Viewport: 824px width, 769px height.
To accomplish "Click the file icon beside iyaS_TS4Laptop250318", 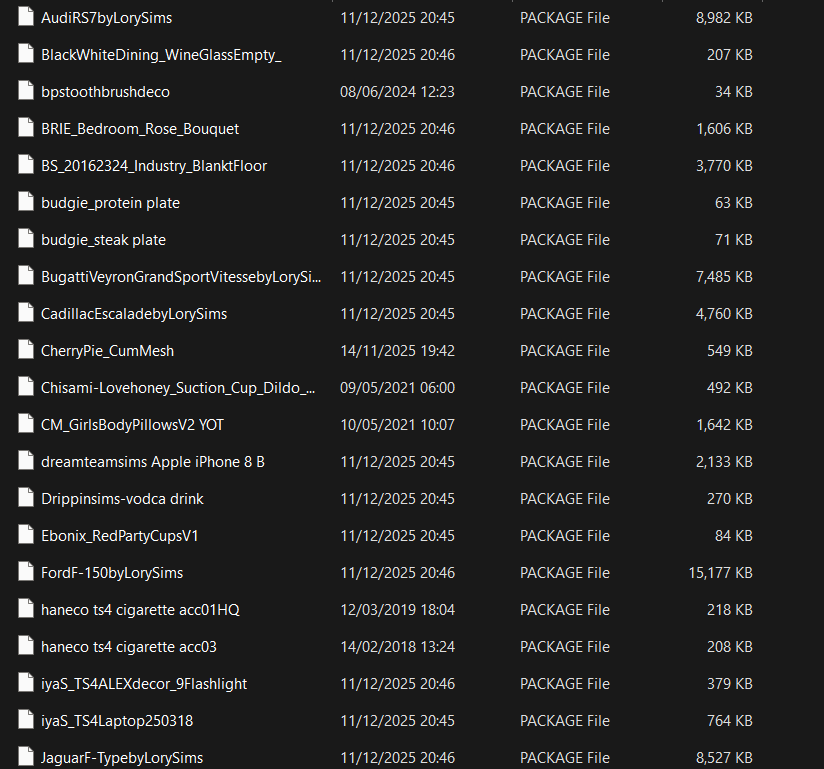I will pos(26,720).
